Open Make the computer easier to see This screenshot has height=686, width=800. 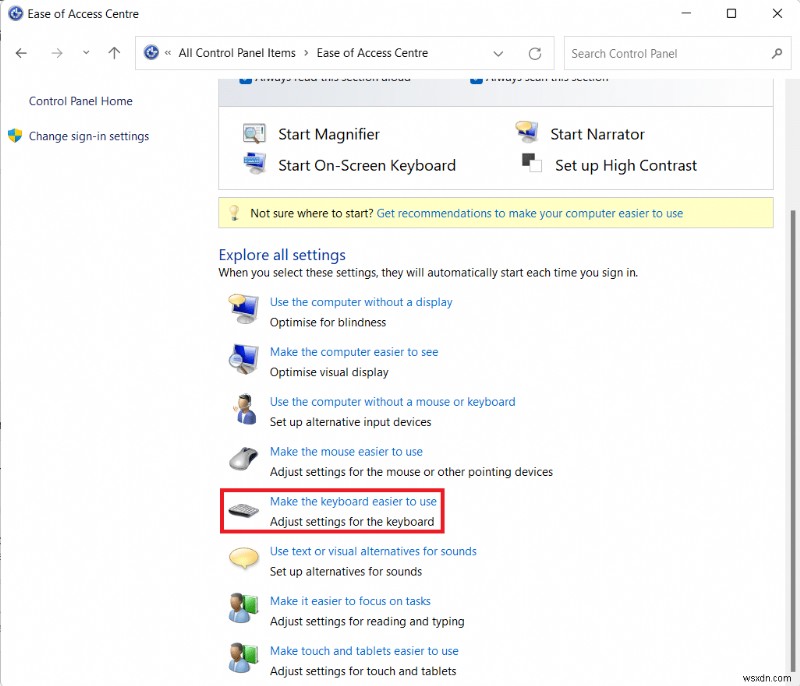(x=354, y=352)
